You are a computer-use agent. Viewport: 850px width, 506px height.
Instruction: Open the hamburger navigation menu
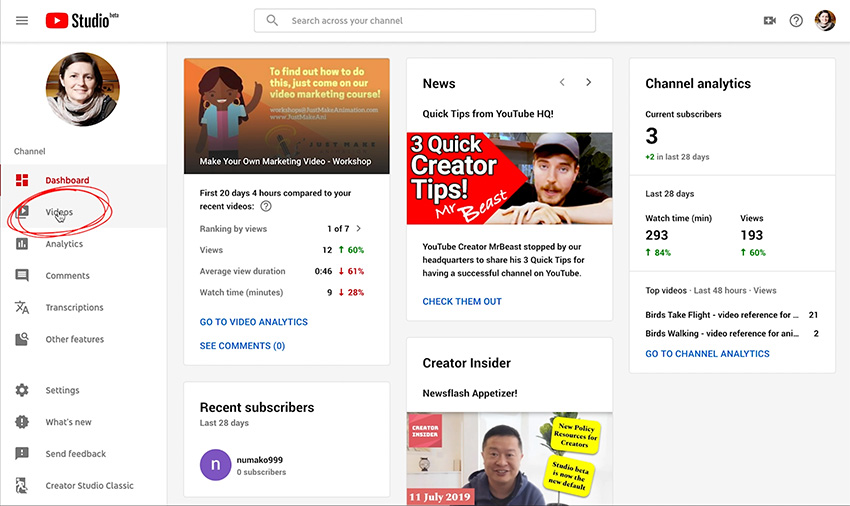22,21
